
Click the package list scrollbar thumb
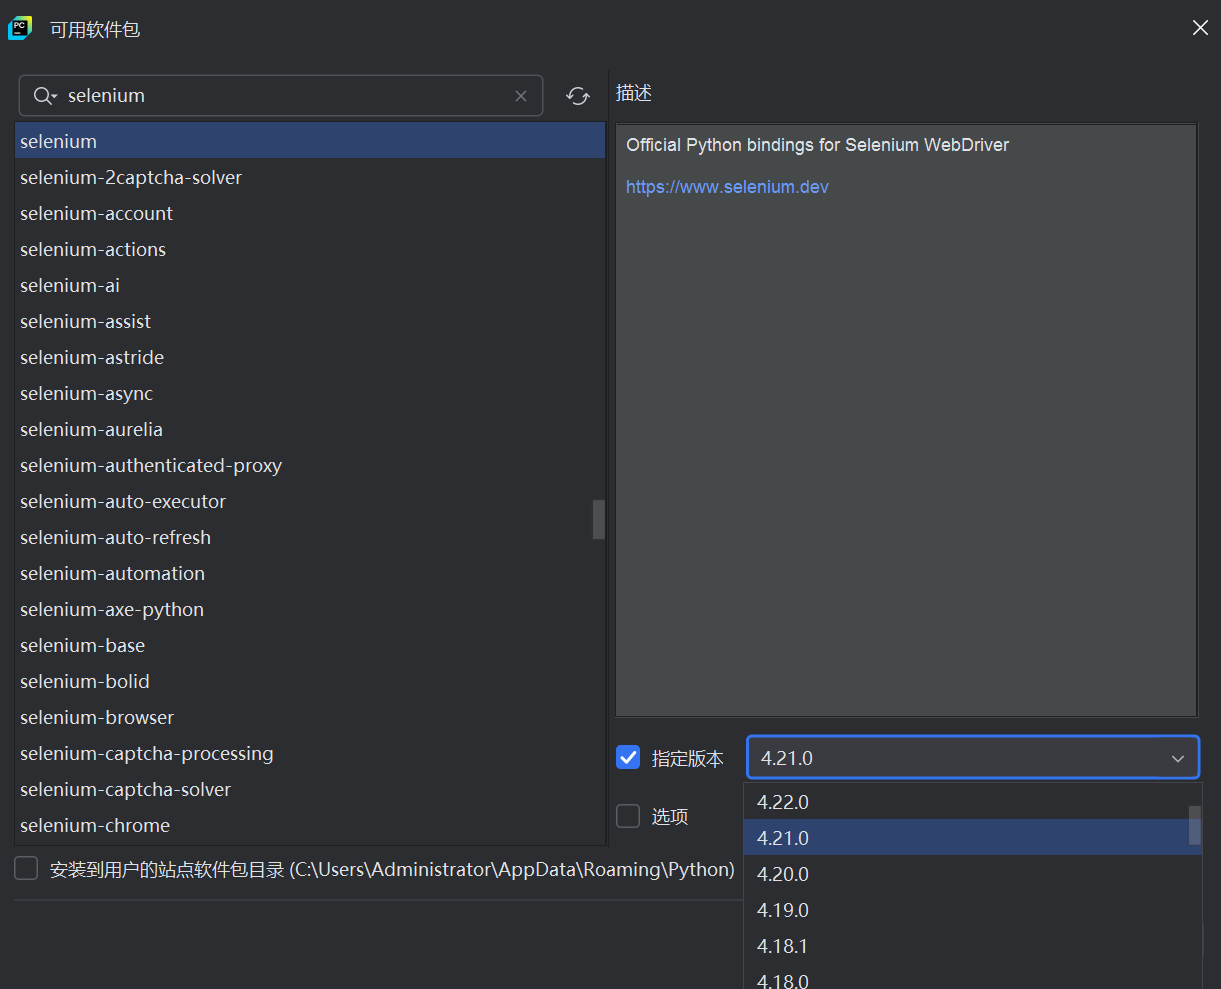(x=599, y=519)
